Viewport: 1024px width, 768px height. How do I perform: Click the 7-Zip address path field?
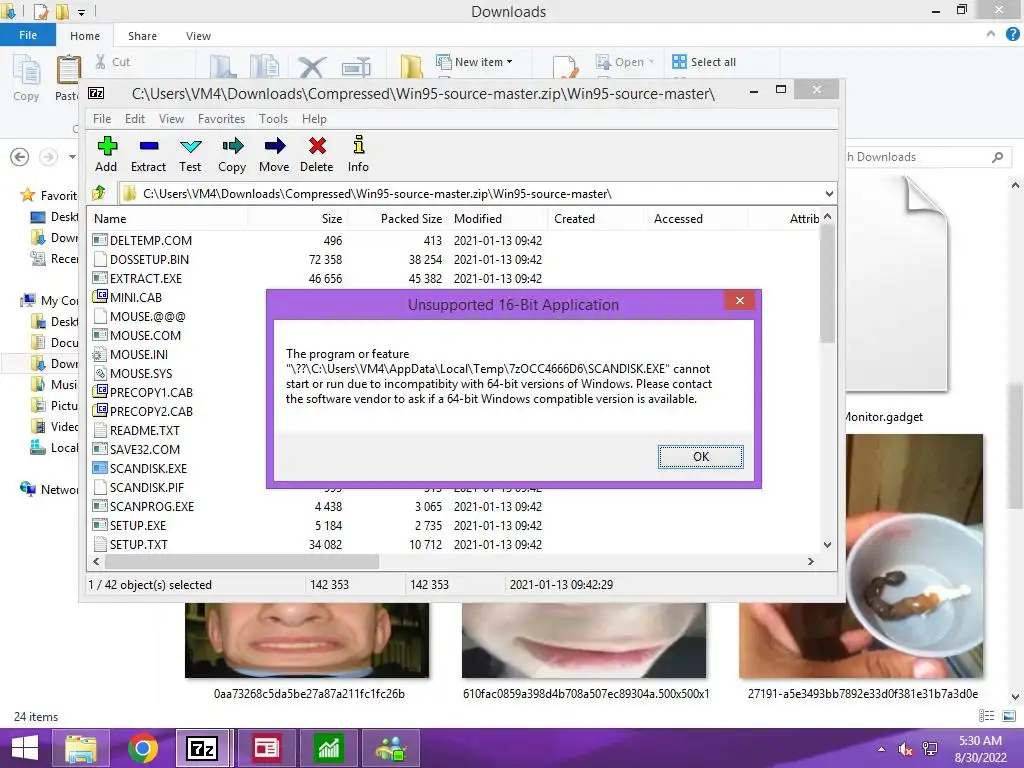[477, 194]
